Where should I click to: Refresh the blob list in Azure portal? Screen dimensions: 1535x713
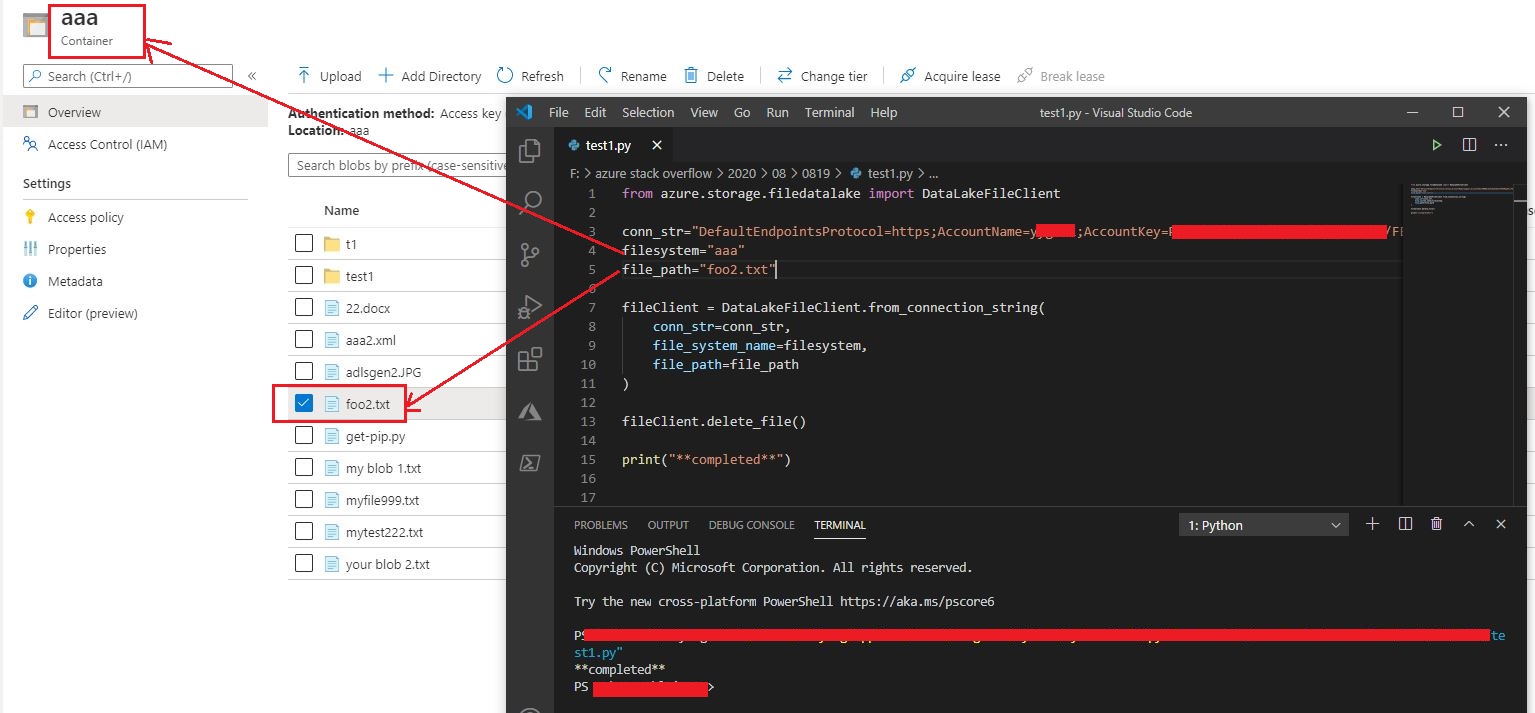pos(531,75)
